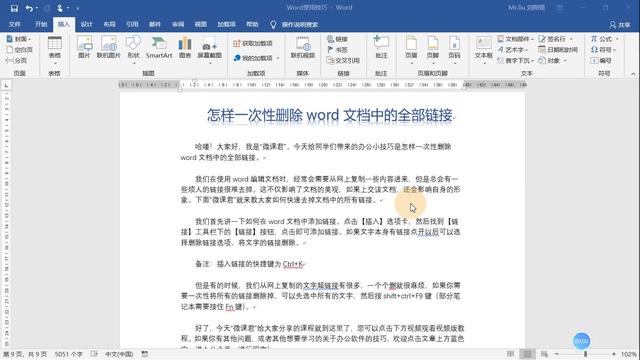This screenshot has height=360, width=640.
Task: Click 日期和时间 (Date & Time)
Action: click(x=558, y=49)
